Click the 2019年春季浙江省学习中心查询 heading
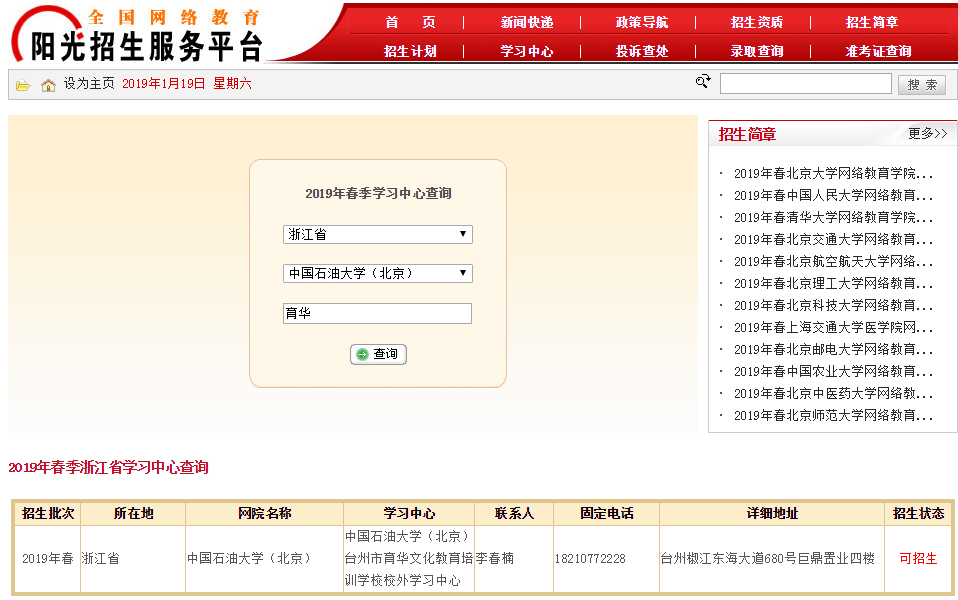The width and height of the screenshot is (958, 600). coord(108,468)
